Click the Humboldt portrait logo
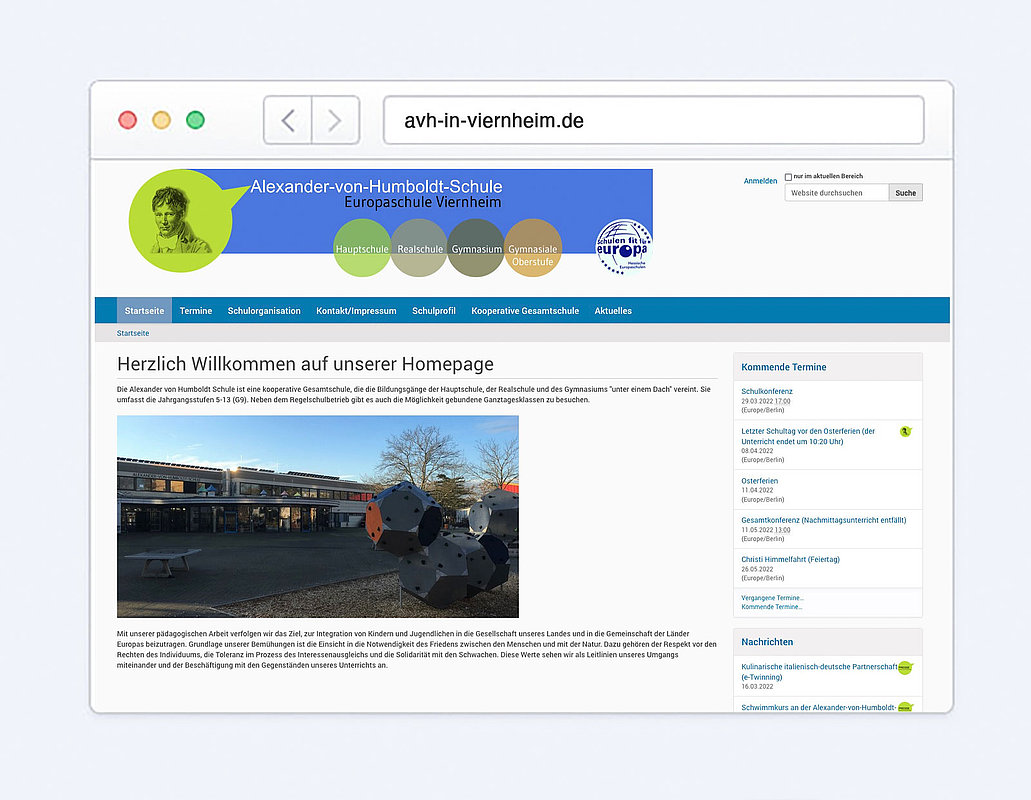The height and width of the screenshot is (800, 1031). coord(178,220)
